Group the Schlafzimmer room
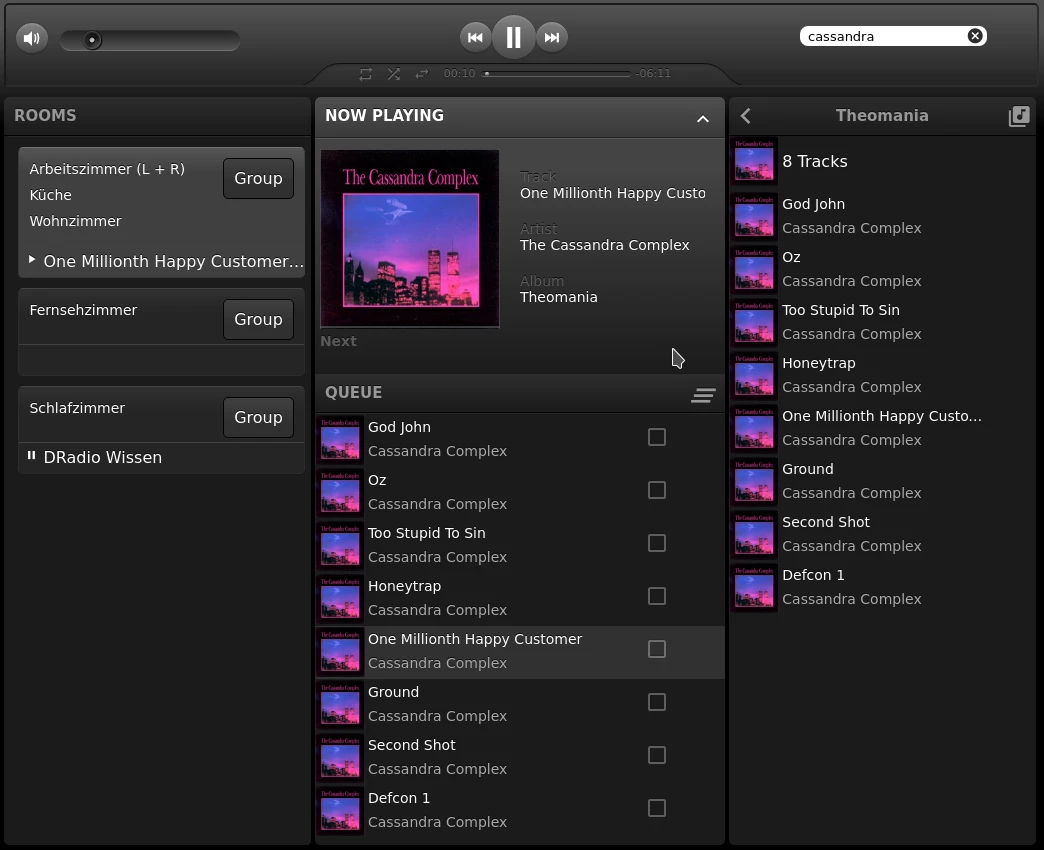This screenshot has height=850, width=1044. (x=258, y=417)
